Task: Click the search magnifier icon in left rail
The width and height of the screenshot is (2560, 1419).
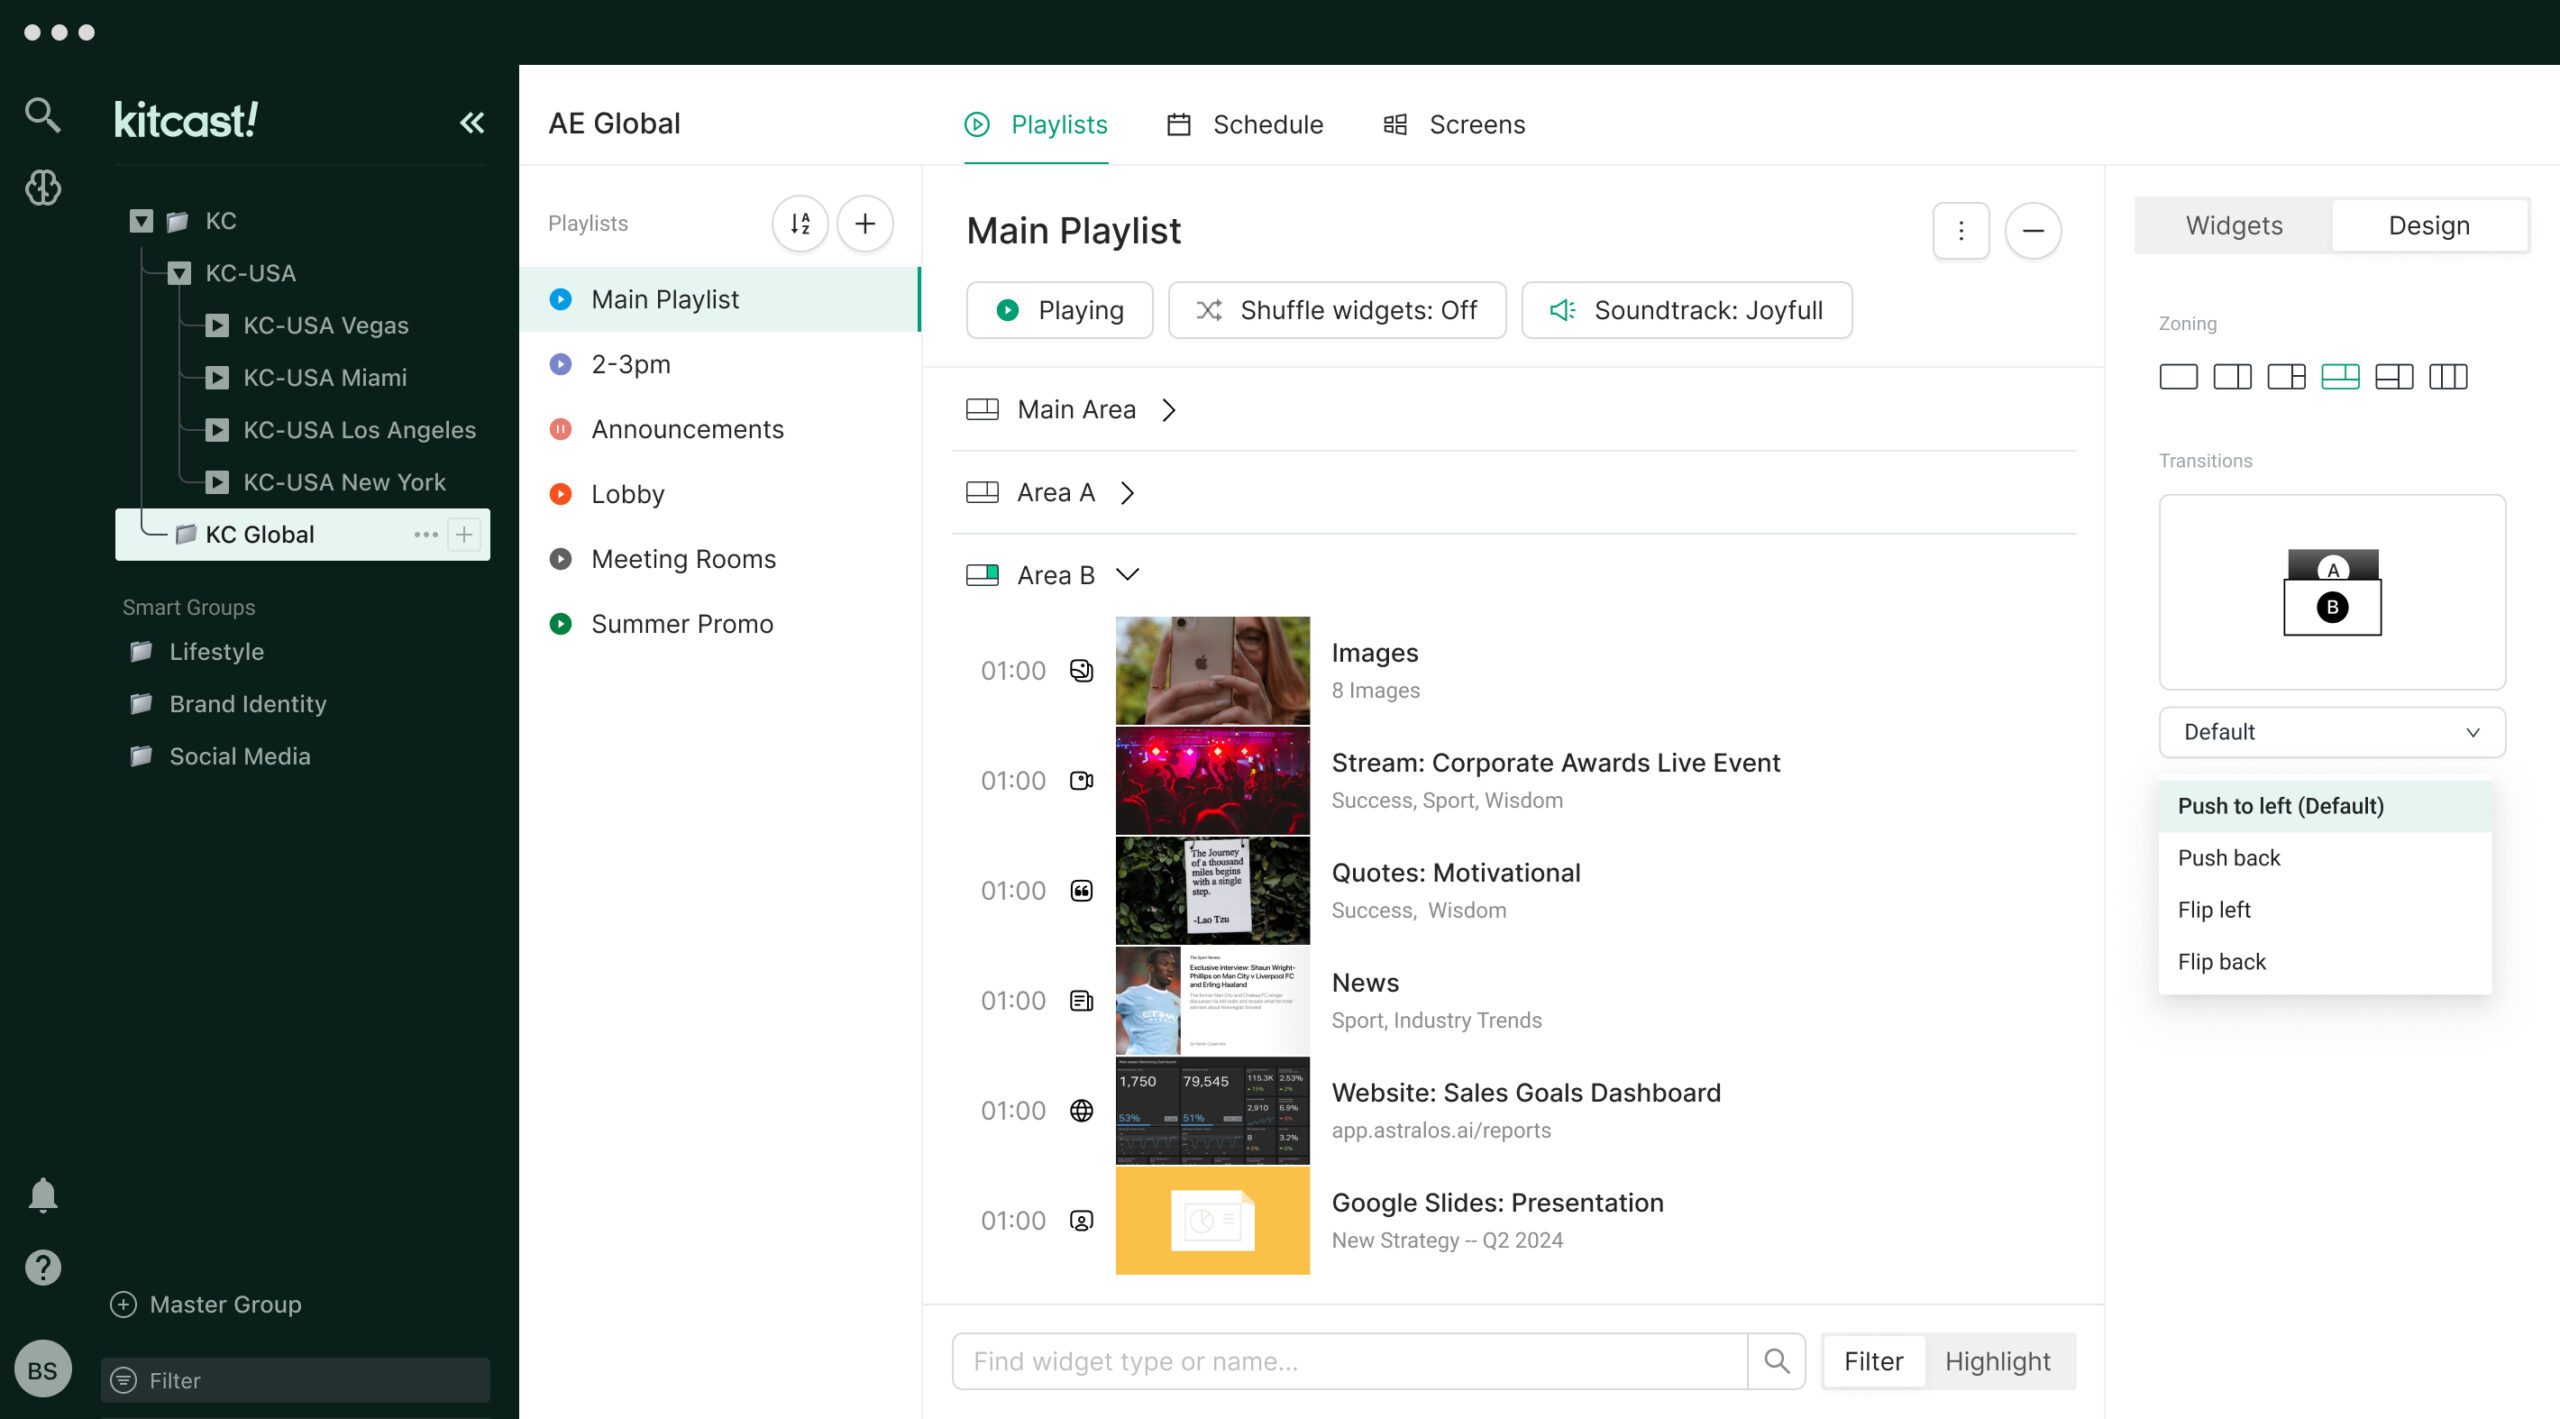Action: (42, 115)
